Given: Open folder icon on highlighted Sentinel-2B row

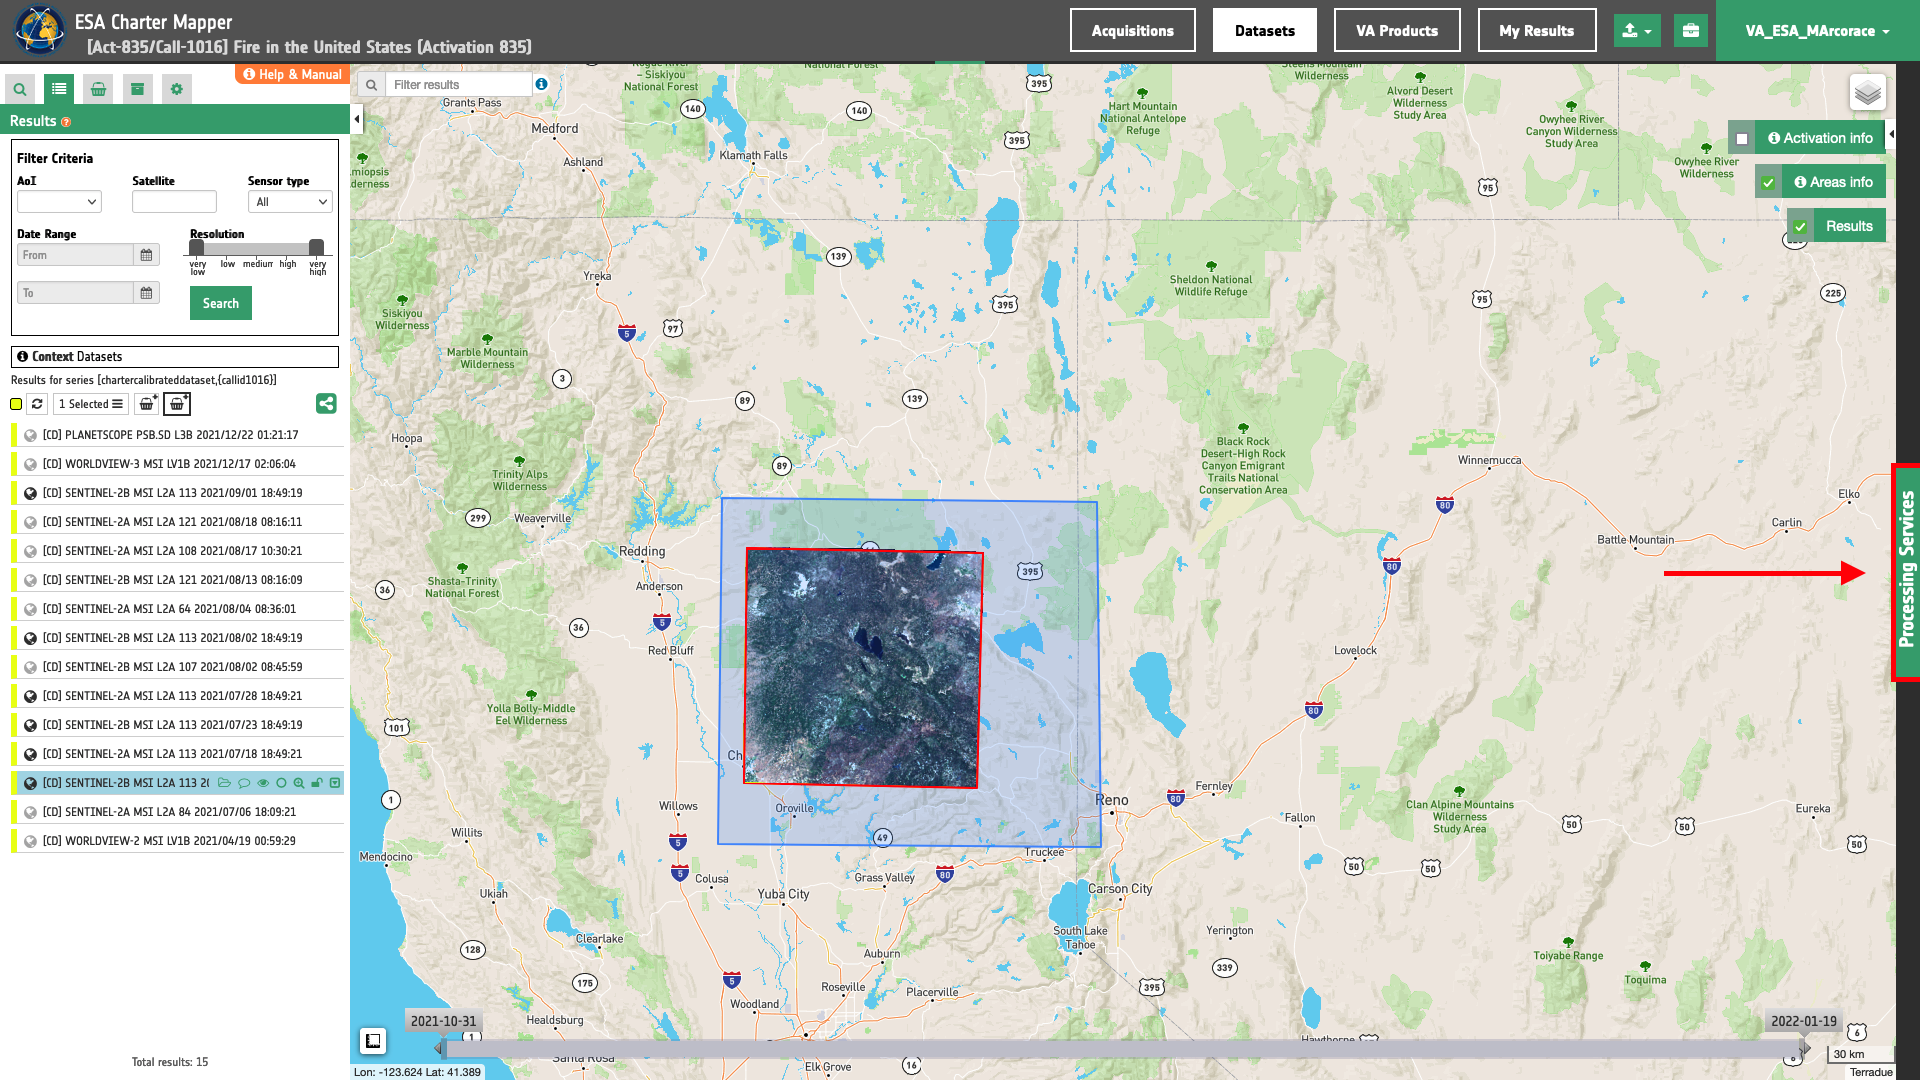Looking at the screenshot, I should (x=224, y=783).
